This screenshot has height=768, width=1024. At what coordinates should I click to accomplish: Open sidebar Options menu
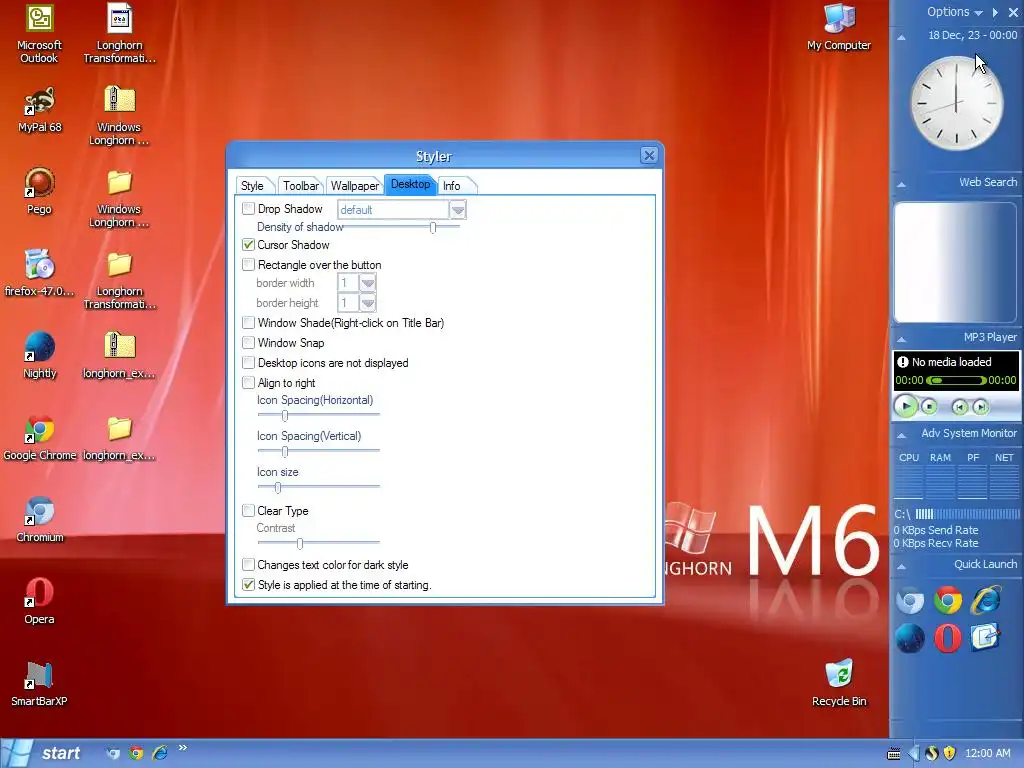955,12
